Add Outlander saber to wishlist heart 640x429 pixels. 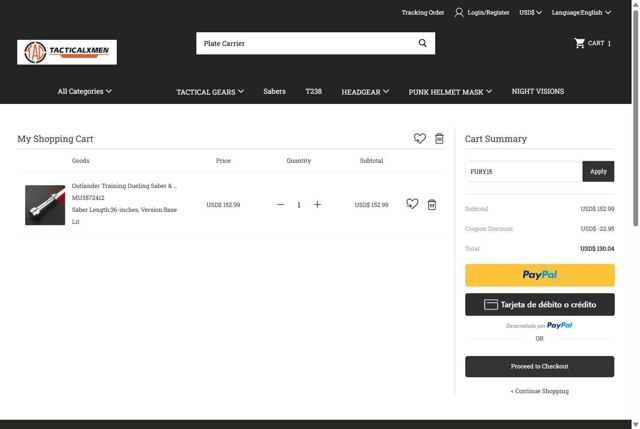[412, 204]
